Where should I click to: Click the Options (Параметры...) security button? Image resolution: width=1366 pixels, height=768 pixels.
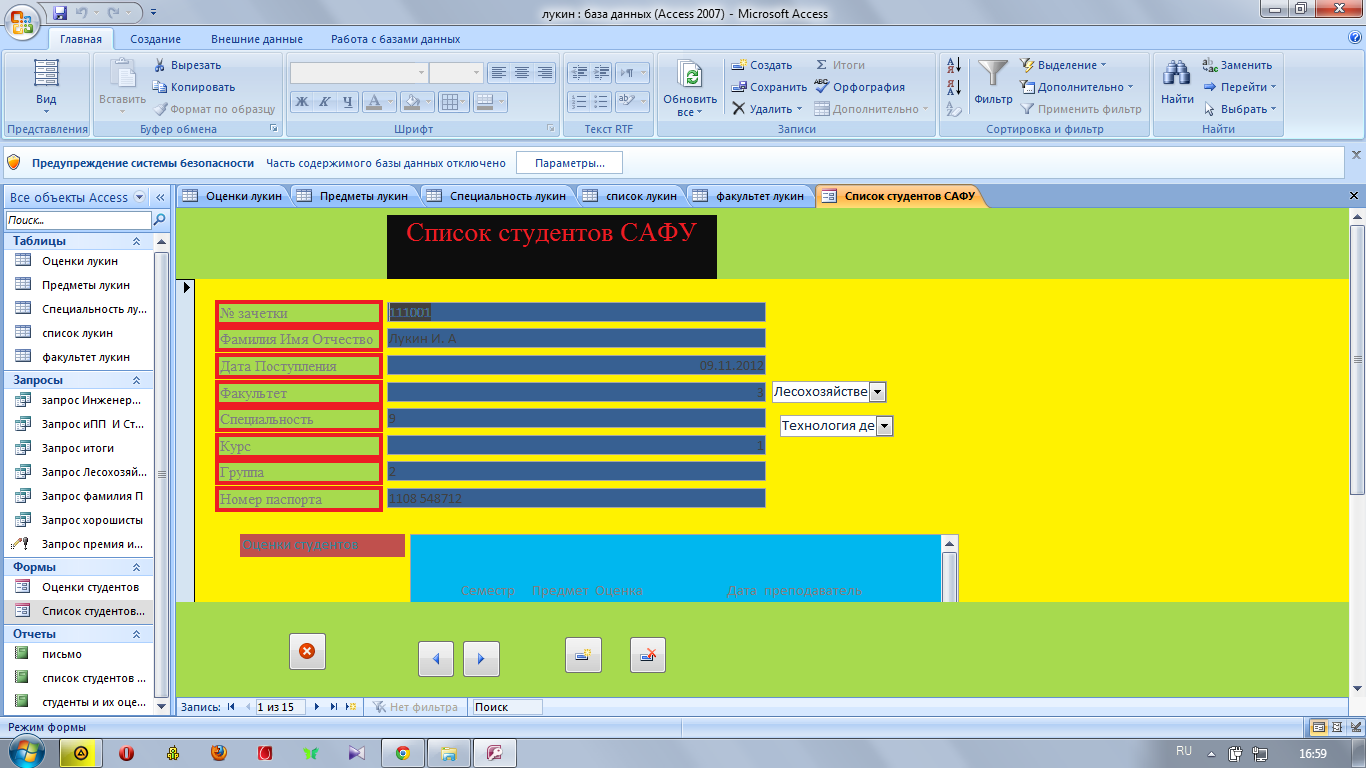pyautogui.click(x=569, y=163)
